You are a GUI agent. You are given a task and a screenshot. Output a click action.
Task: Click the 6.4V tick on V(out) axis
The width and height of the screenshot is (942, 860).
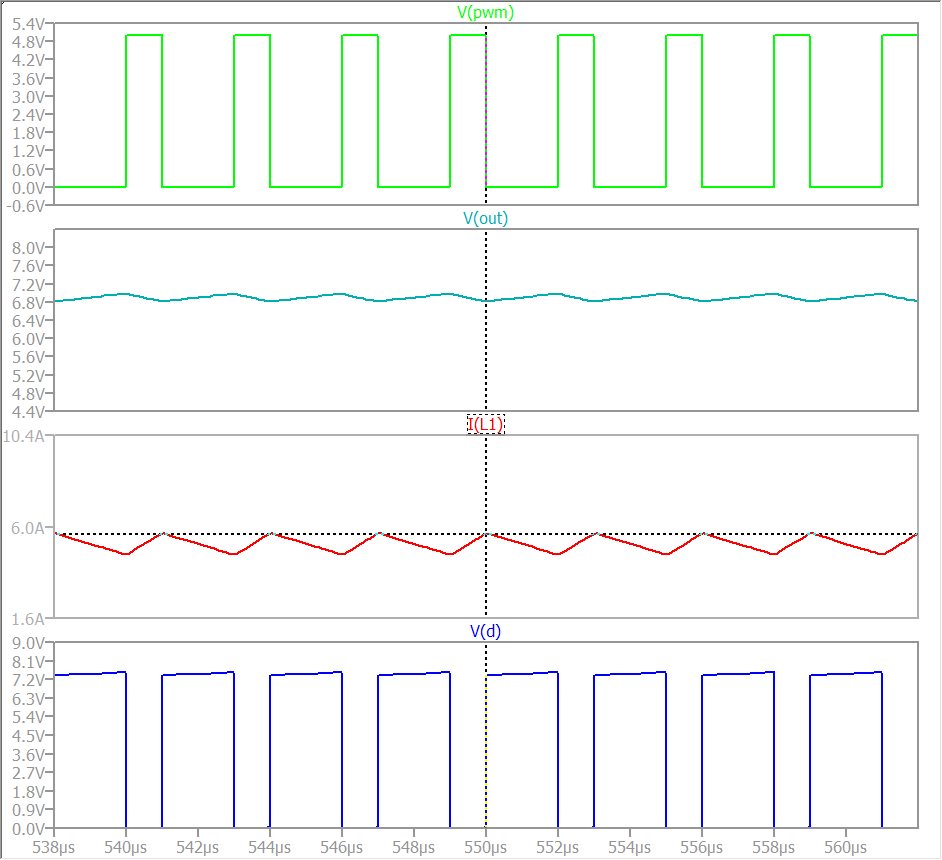point(28,321)
